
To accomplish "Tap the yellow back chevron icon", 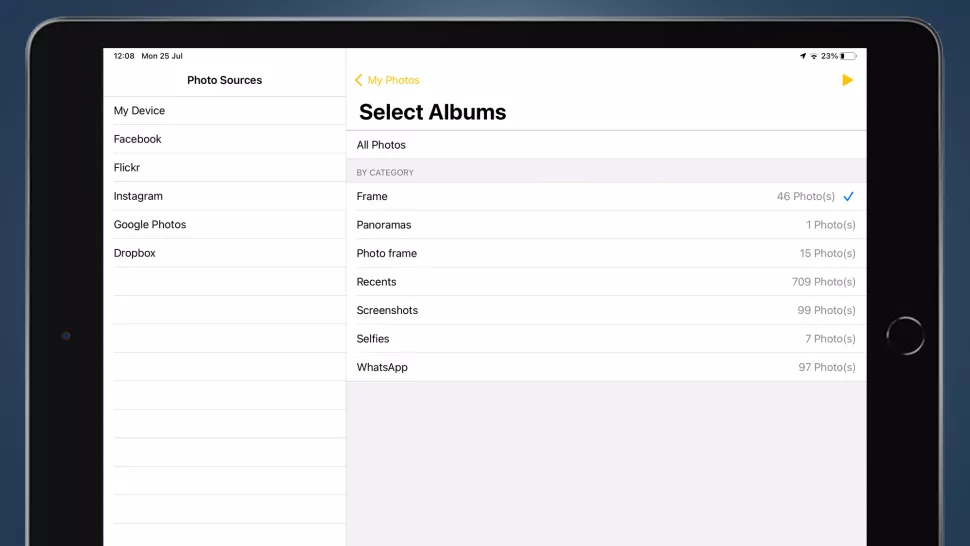I will pyautogui.click(x=358, y=80).
